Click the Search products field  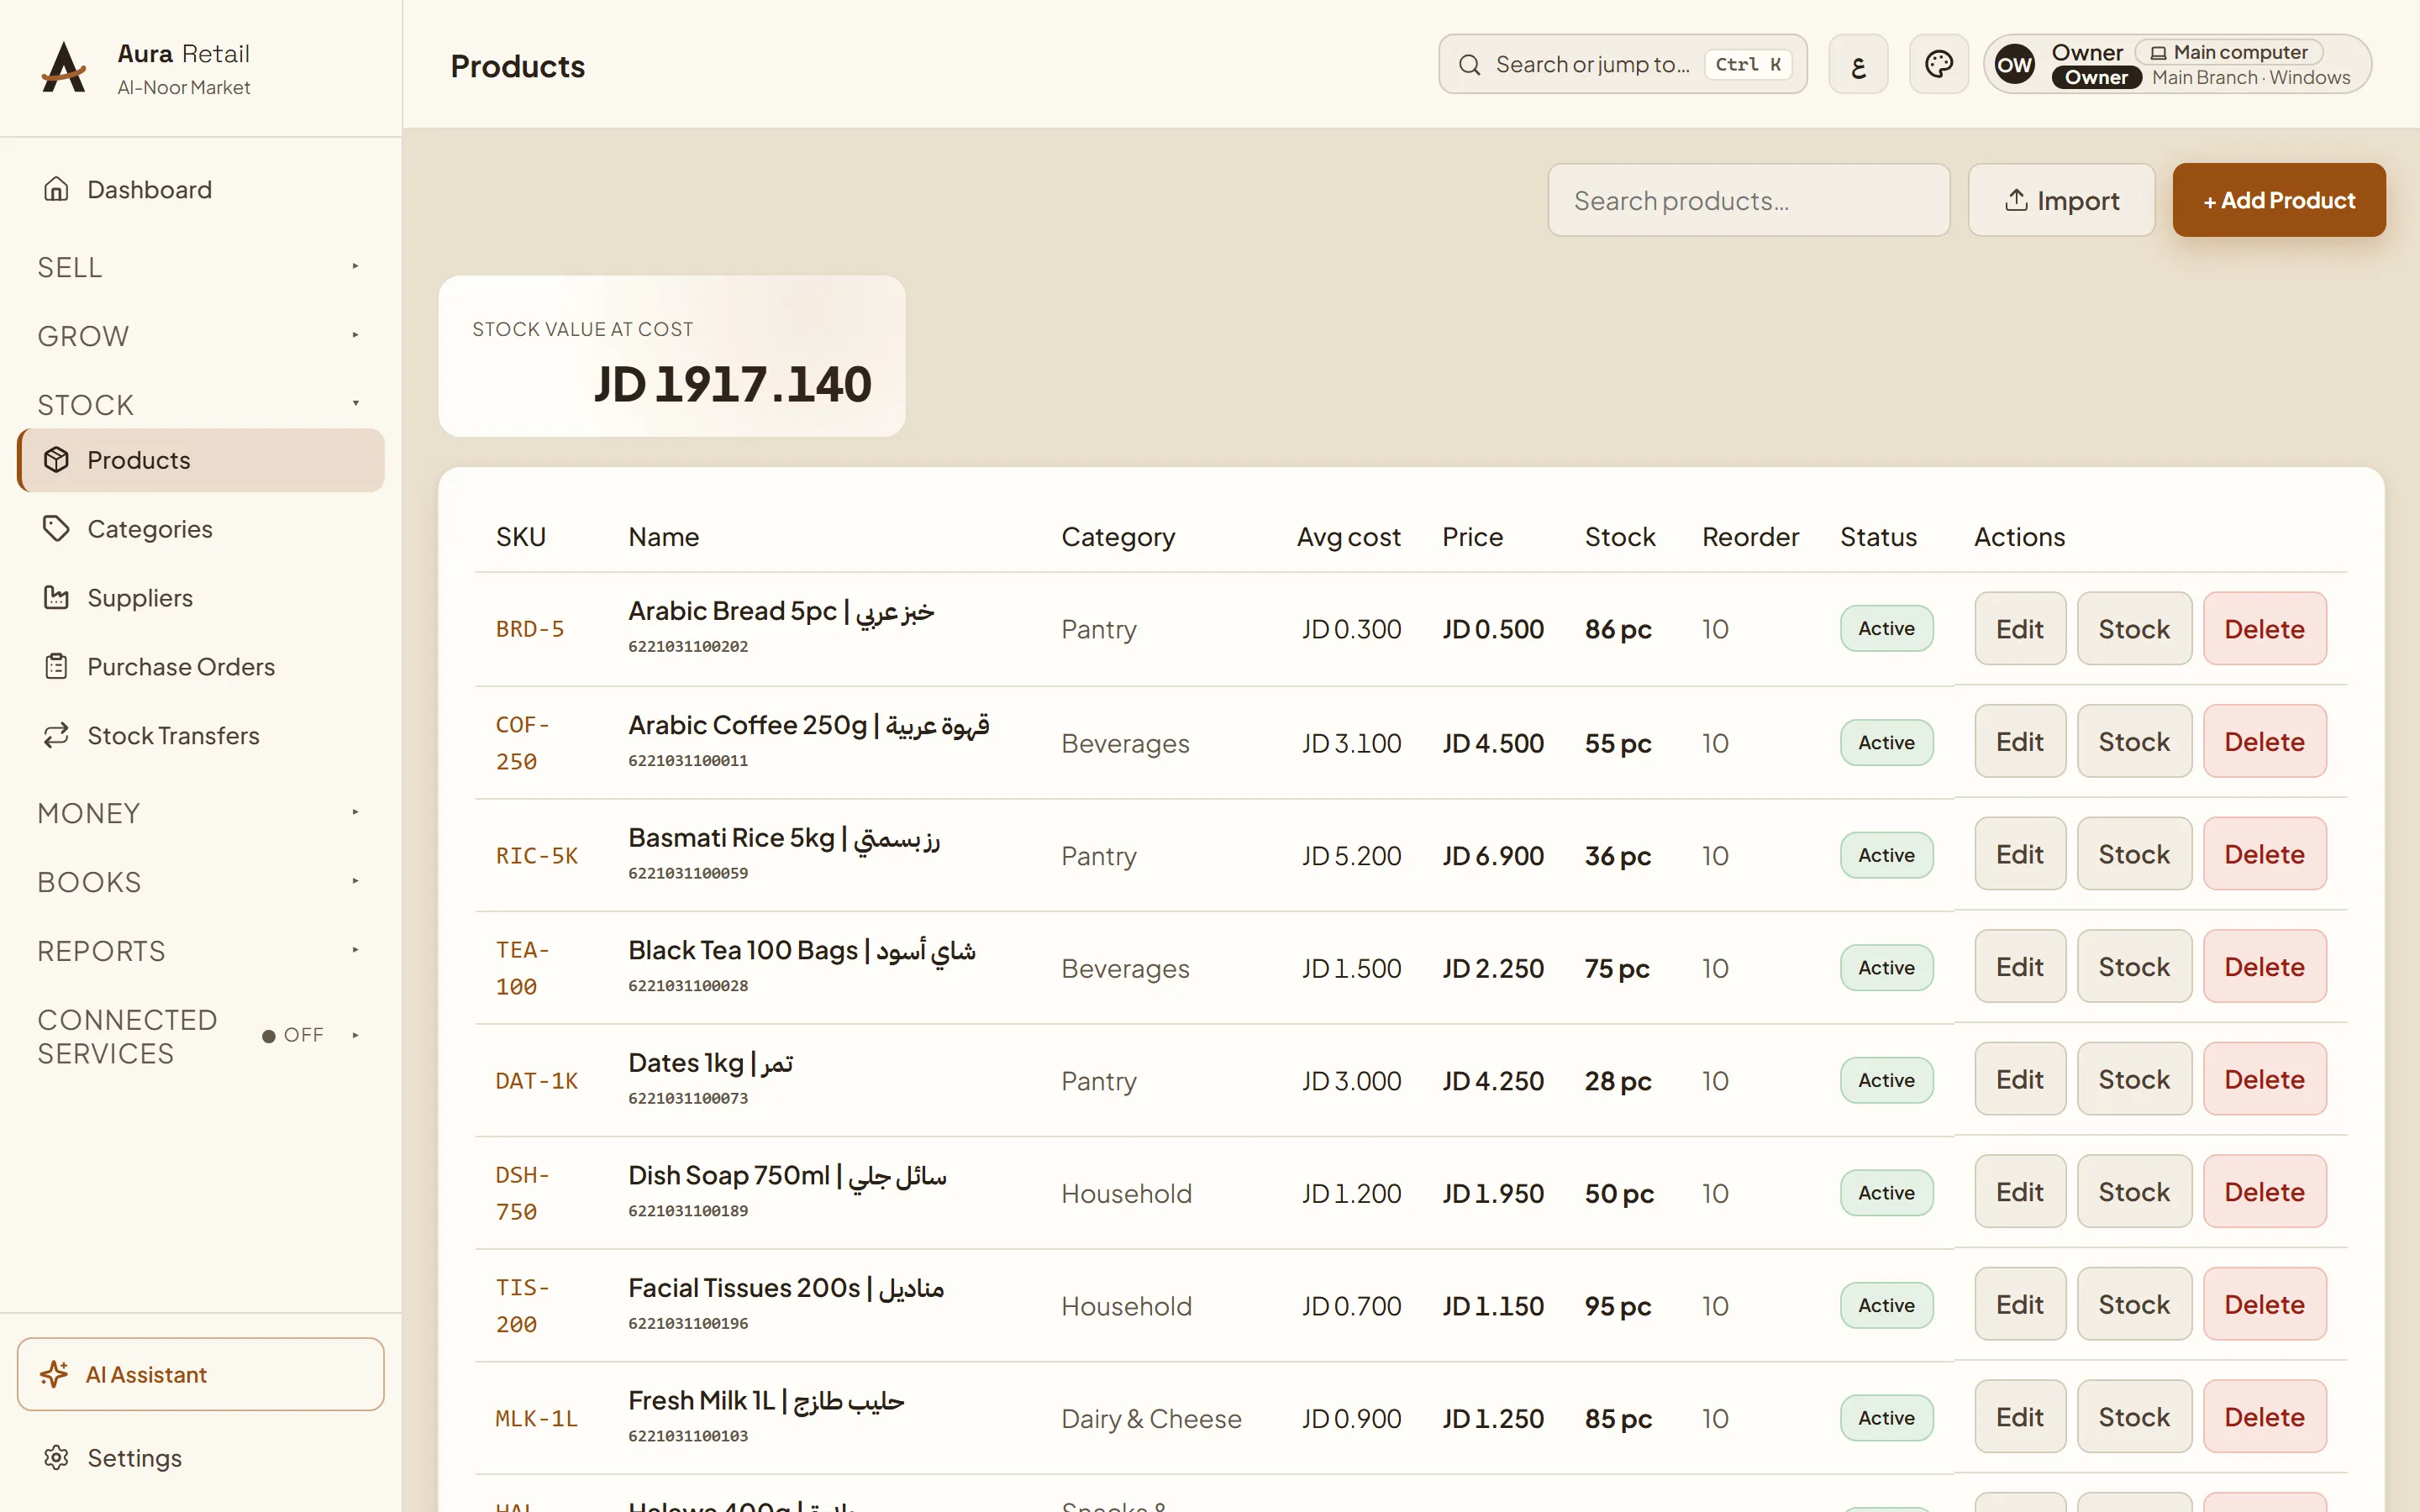coord(1748,200)
